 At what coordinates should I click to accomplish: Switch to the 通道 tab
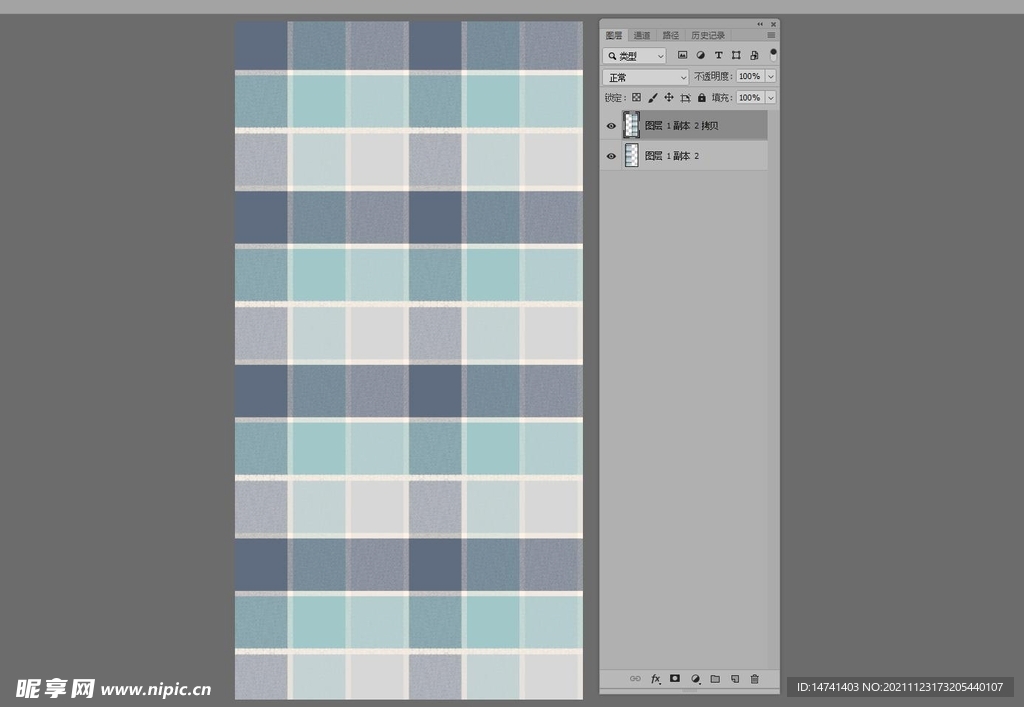coord(642,36)
